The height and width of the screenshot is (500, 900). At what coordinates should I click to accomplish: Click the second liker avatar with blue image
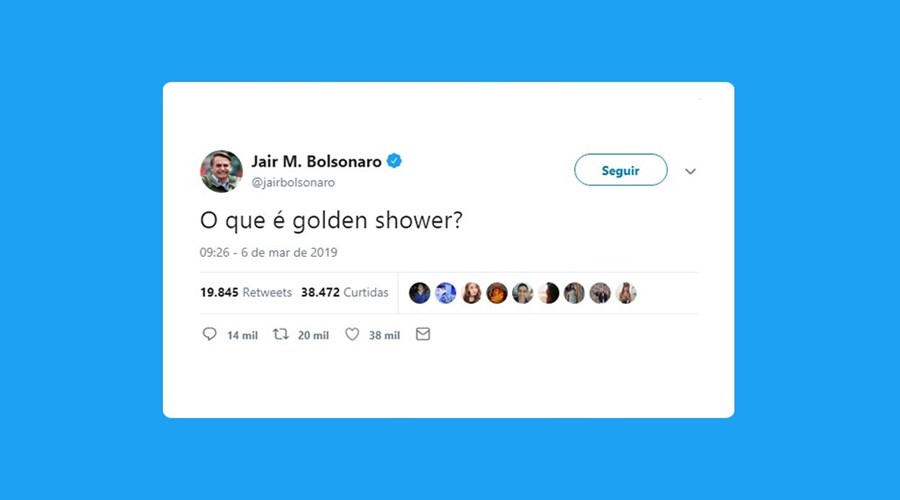445,293
